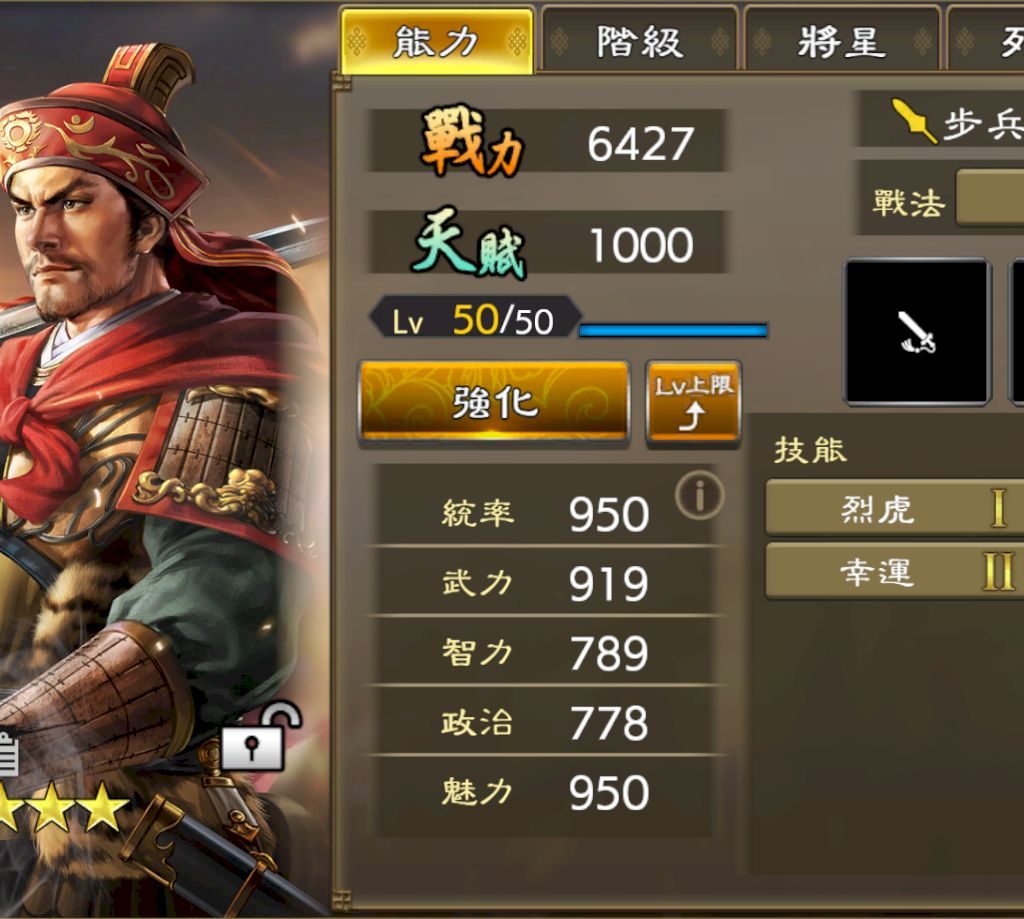Switch to the 將星 tab
Viewport: 1024px width, 919px height.
tap(841, 40)
